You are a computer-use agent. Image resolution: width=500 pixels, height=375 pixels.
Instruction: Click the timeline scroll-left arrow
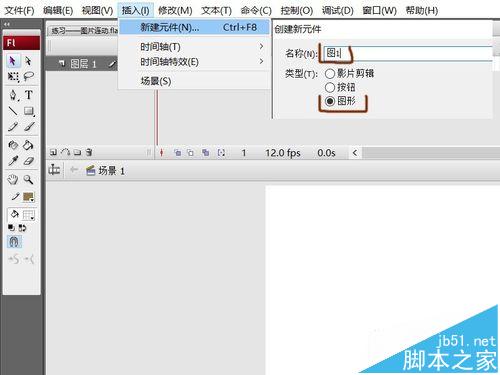[x=355, y=153]
